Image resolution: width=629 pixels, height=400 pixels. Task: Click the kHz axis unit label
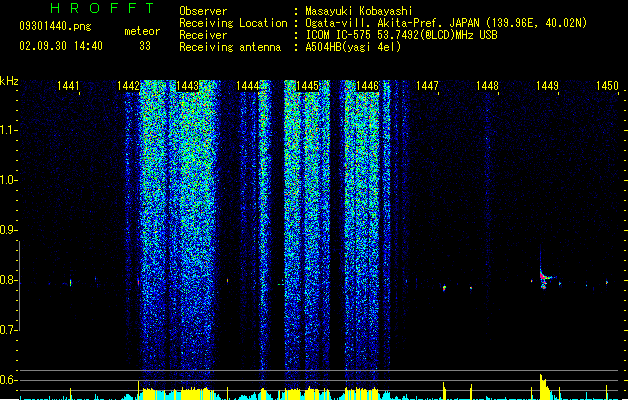click(x=9, y=81)
